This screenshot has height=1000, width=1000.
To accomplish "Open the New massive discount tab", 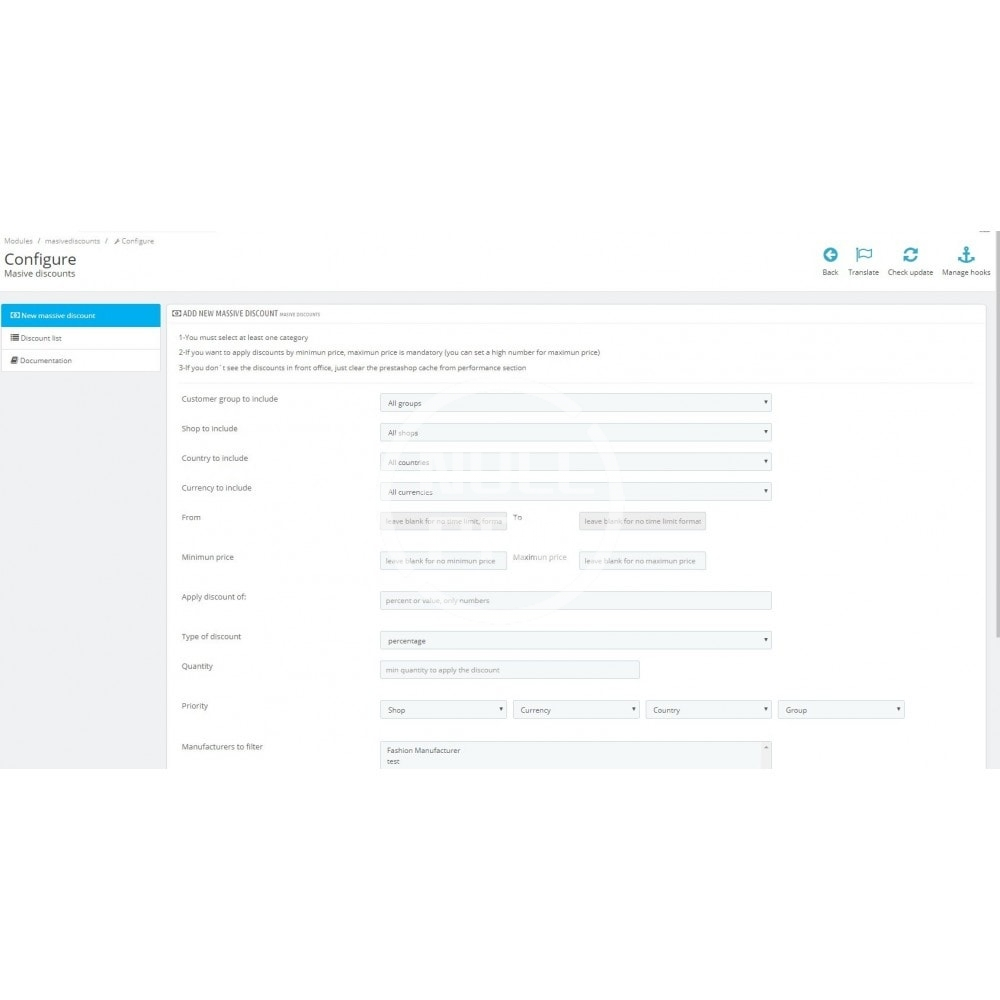I will click(x=80, y=316).
